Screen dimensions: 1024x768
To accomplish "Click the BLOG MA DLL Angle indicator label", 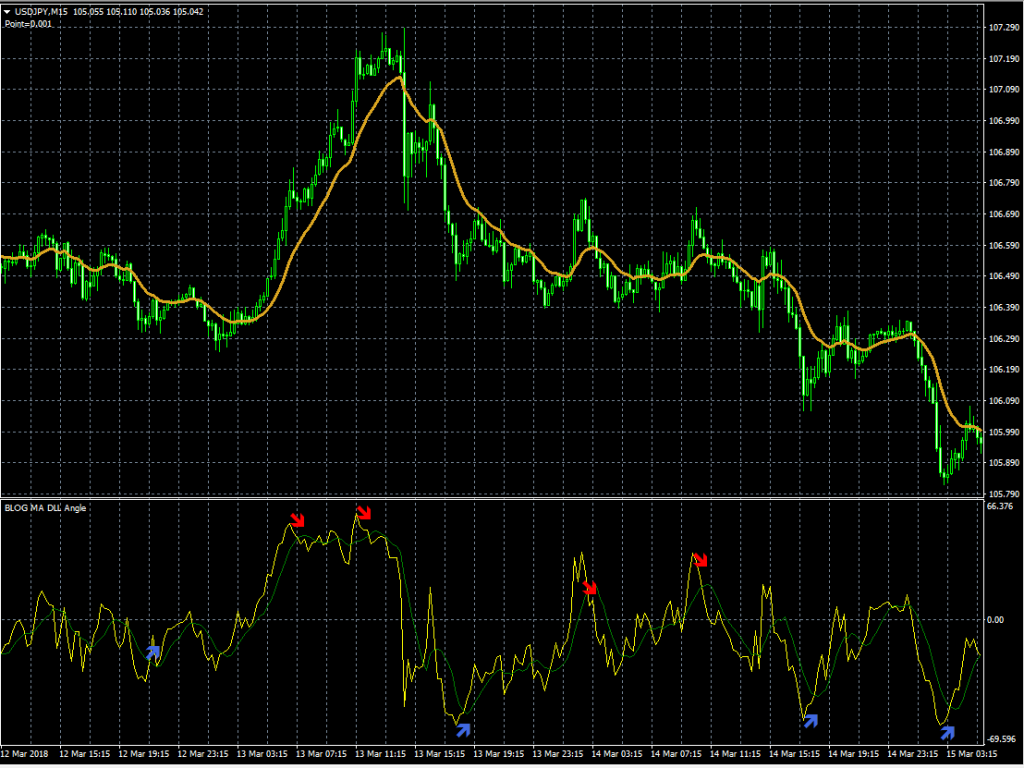I will [x=46, y=508].
